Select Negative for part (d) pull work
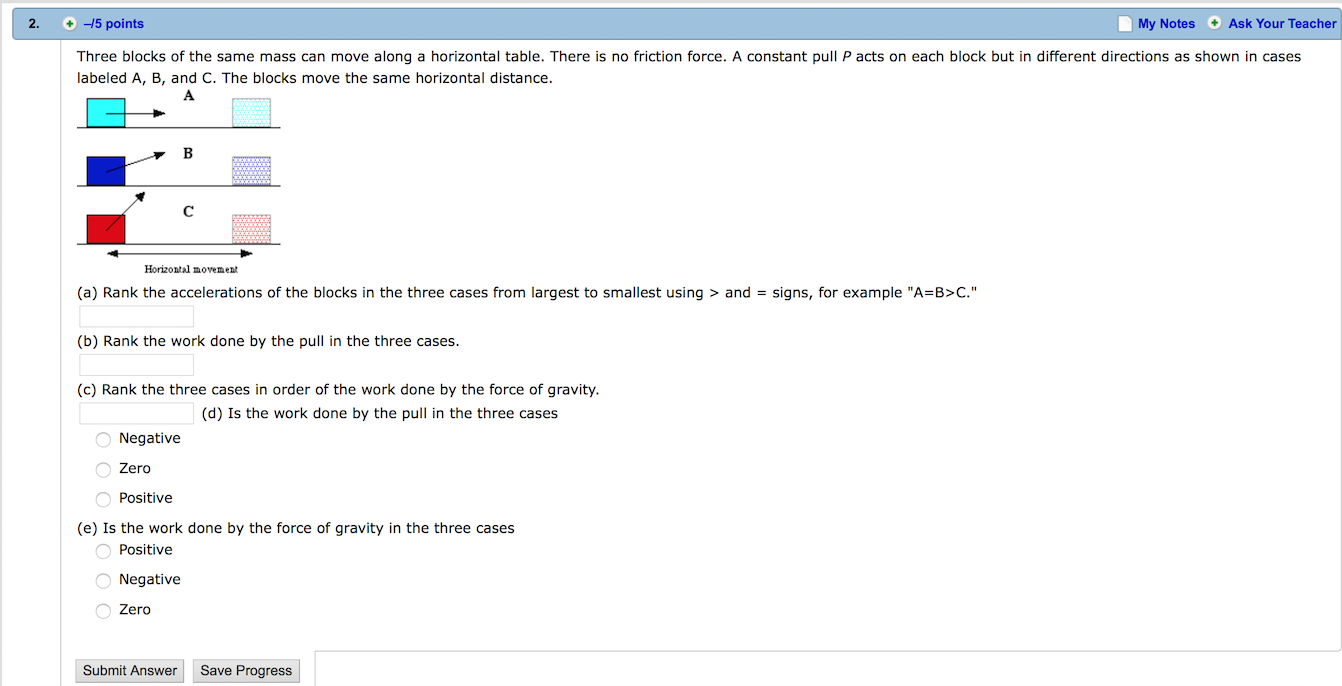 (104, 439)
